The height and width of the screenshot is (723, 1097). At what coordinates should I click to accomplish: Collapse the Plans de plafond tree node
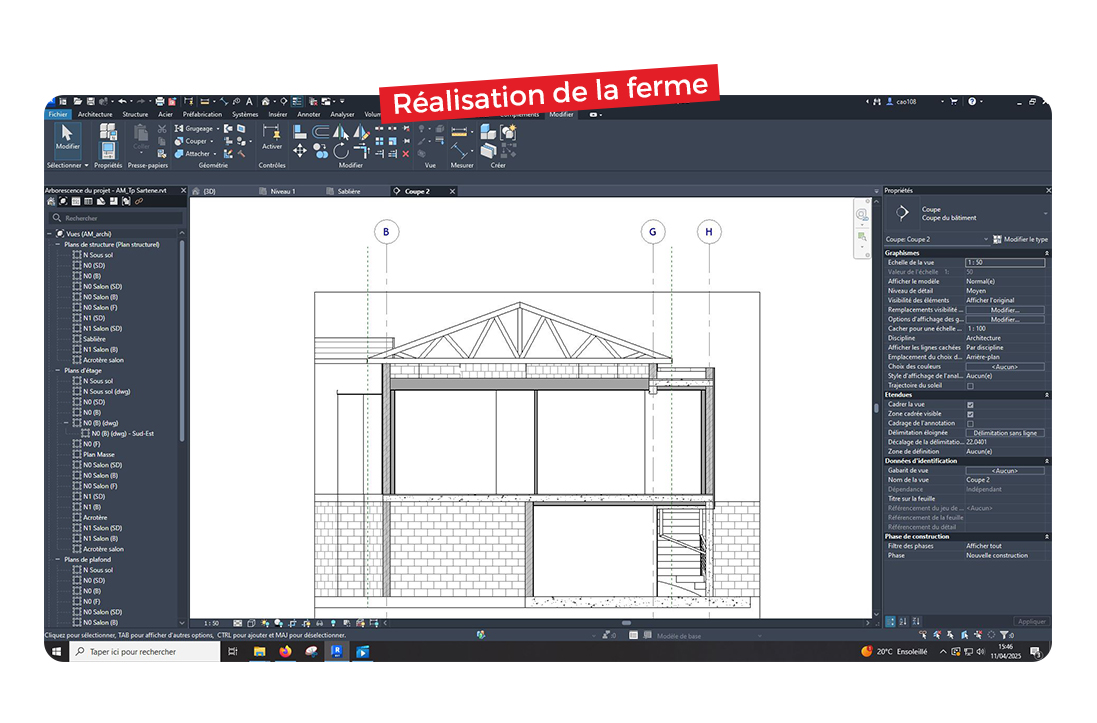(58, 560)
